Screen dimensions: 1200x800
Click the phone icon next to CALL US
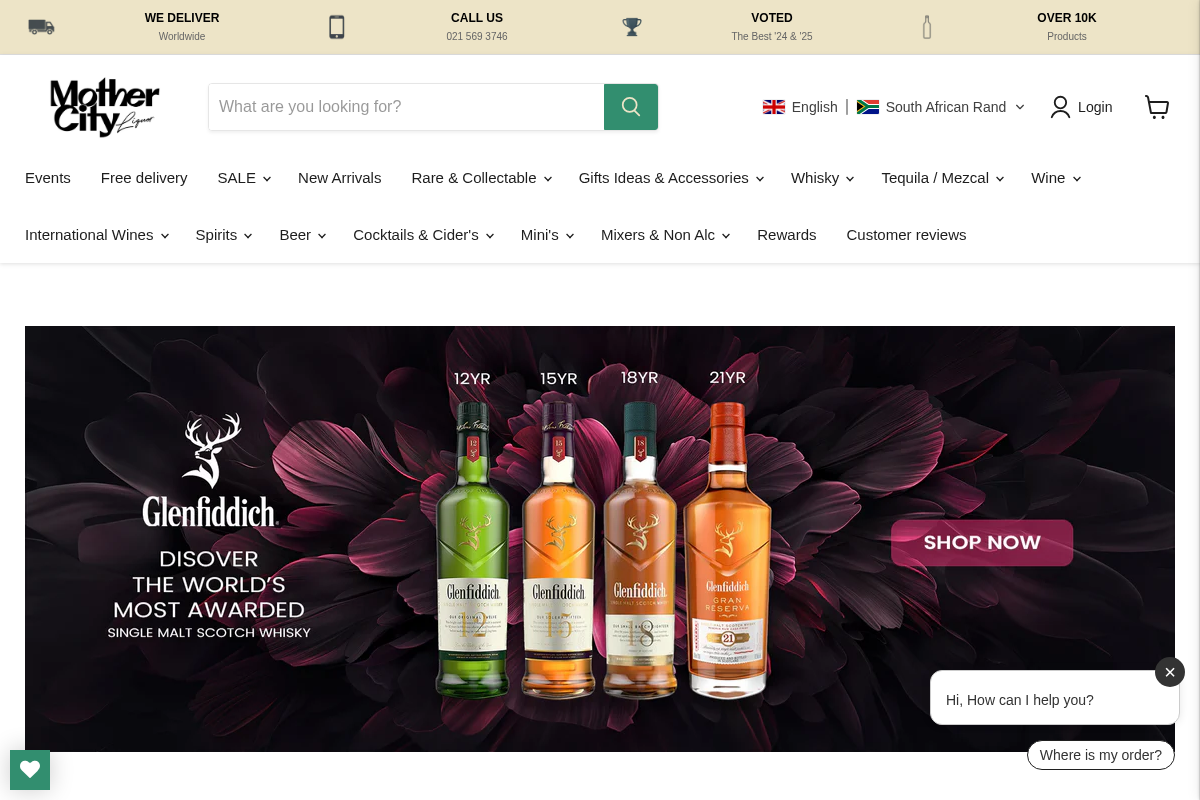(x=336, y=27)
